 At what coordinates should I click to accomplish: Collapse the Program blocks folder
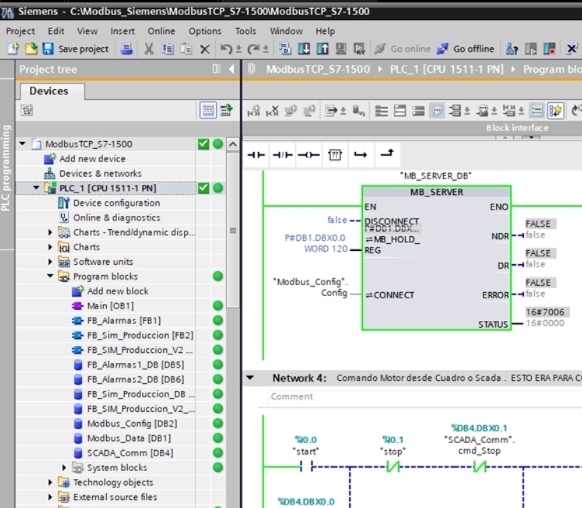50,276
